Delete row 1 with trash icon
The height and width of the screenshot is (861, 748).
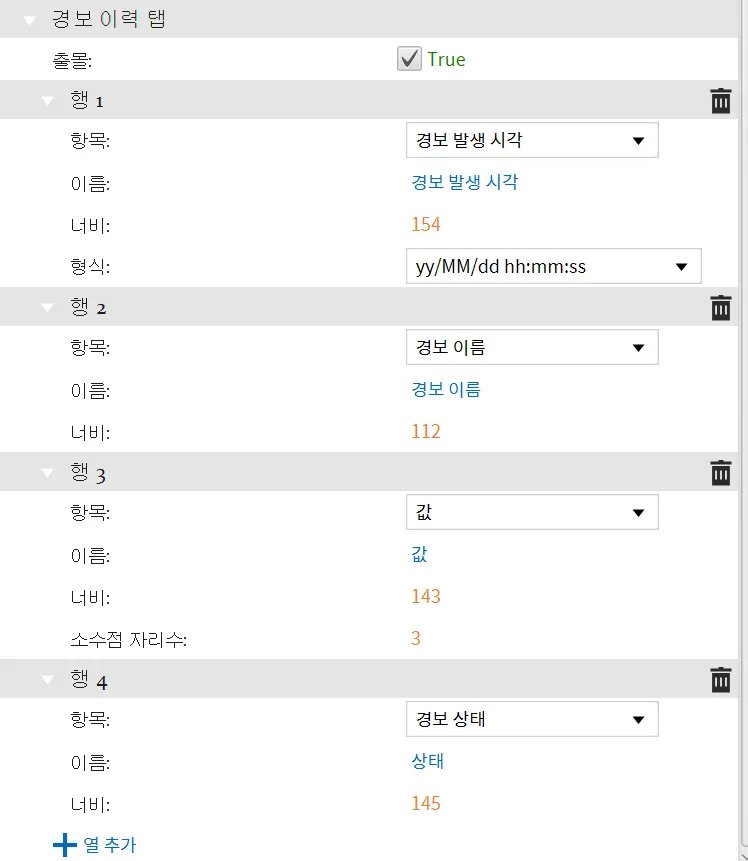click(x=720, y=101)
